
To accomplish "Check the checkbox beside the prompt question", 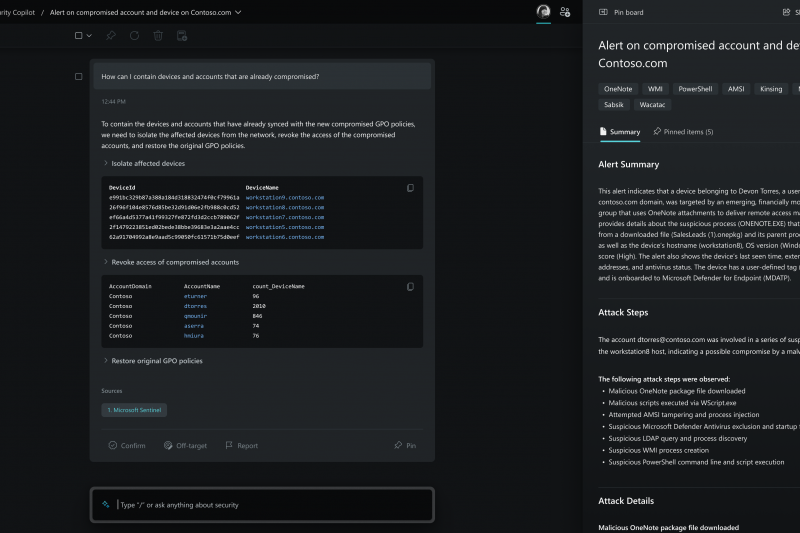I will click(79, 77).
